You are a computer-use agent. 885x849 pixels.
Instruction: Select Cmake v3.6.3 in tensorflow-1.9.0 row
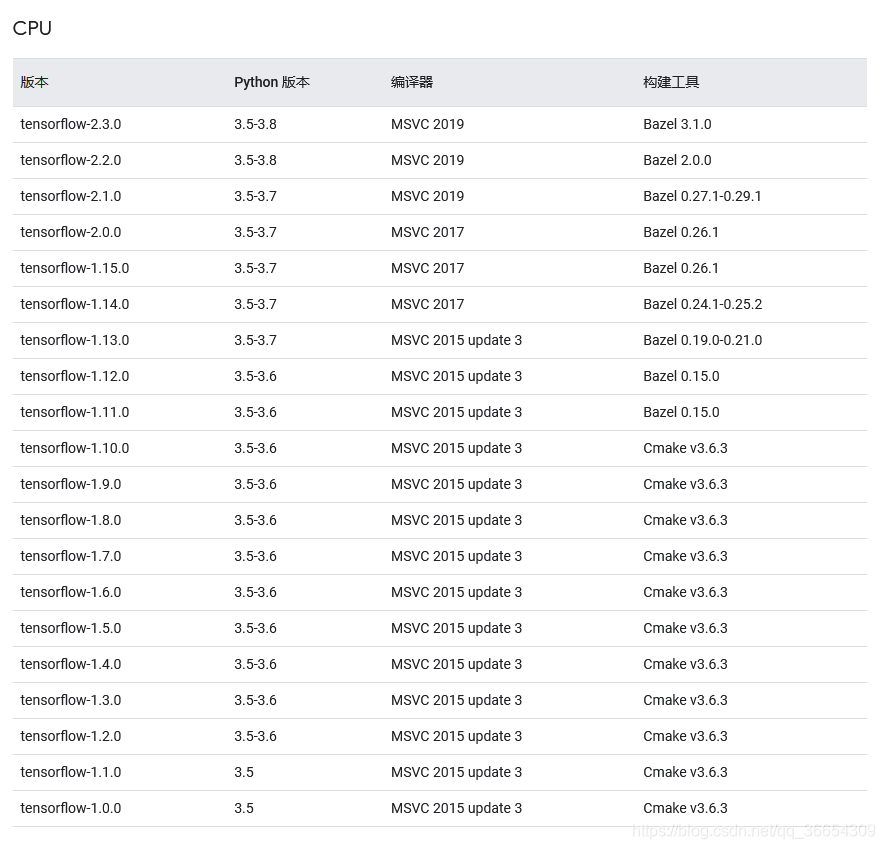685,484
